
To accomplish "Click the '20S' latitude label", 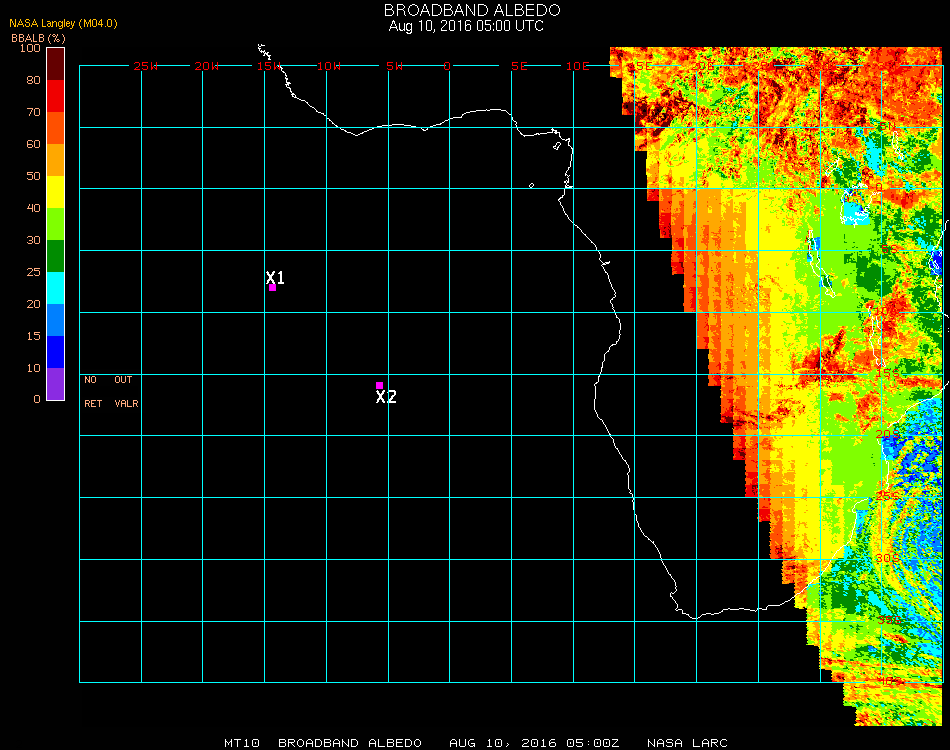I will pyautogui.click(x=888, y=435).
